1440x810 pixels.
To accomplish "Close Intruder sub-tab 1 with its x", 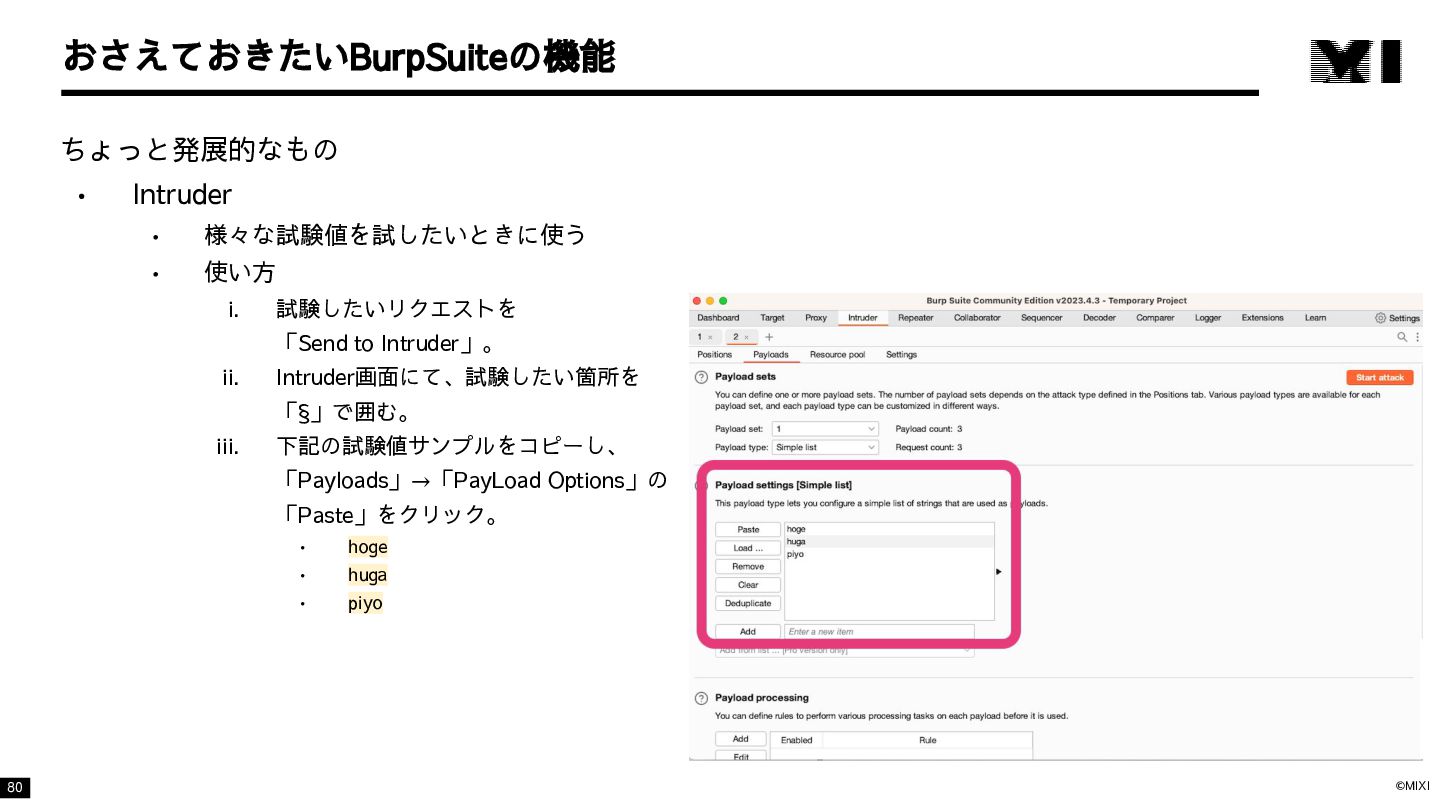I will point(710,337).
